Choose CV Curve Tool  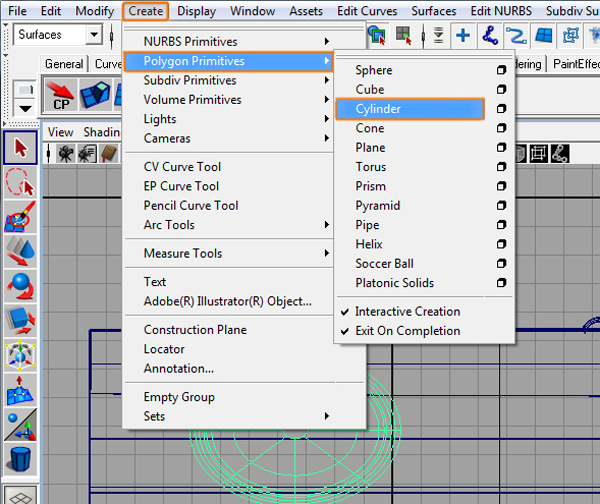182,167
